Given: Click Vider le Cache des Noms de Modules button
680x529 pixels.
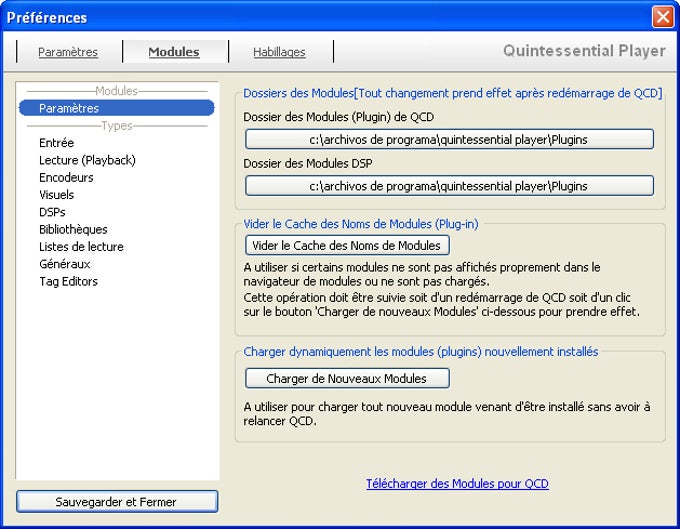Looking at the screenshot, I should click(347, 245).
